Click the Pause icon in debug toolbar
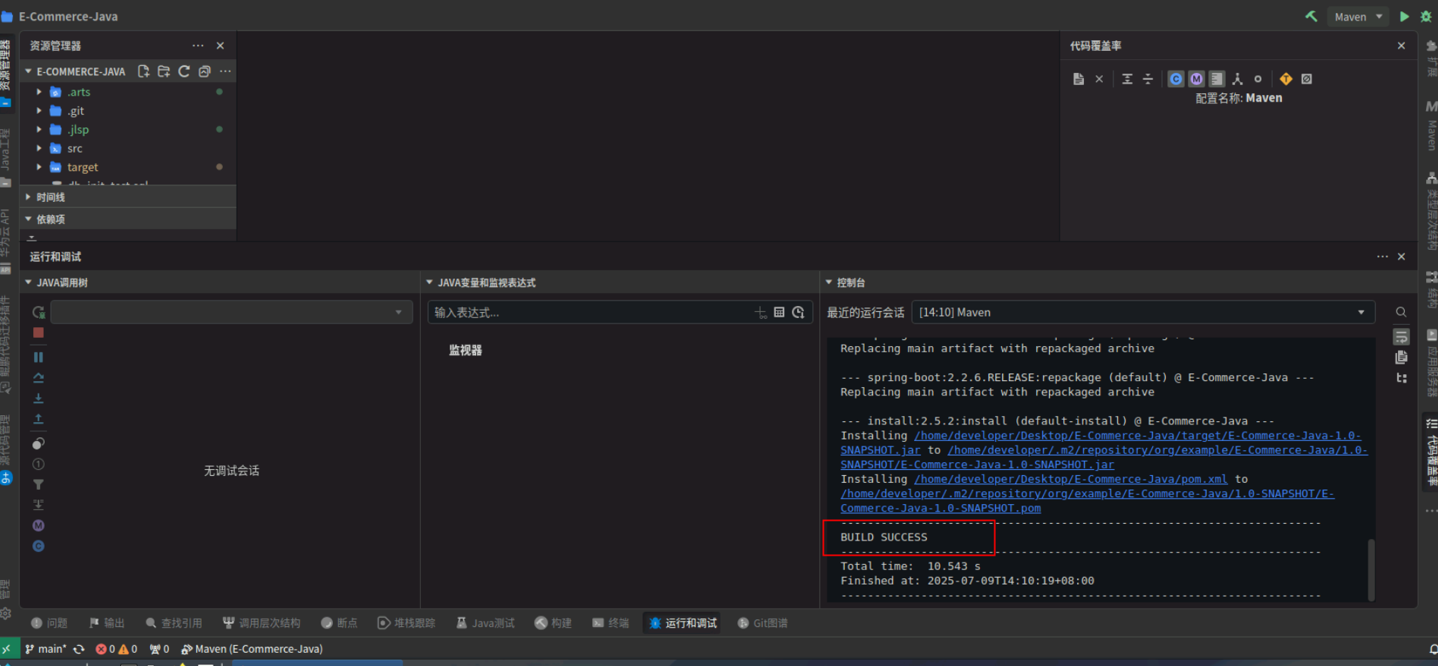Screen dimensions: 1438x666 click(38, 357)
